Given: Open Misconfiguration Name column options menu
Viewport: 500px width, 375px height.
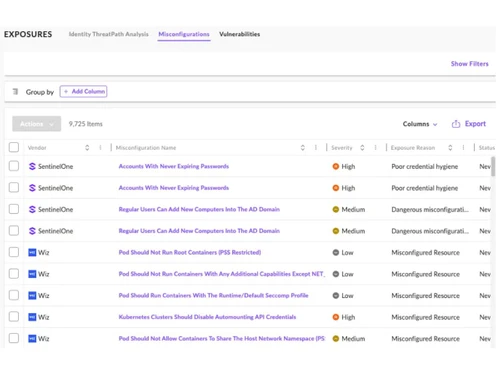Looking at the screenshot, I should pyautogui.click(x=316, y=148).
